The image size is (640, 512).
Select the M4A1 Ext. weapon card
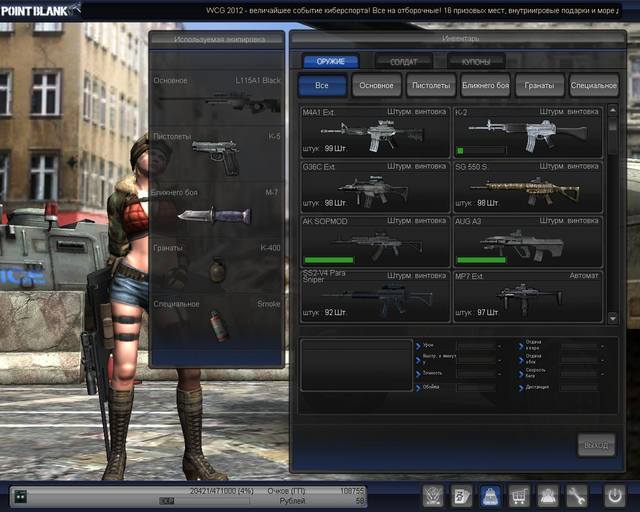375,132
